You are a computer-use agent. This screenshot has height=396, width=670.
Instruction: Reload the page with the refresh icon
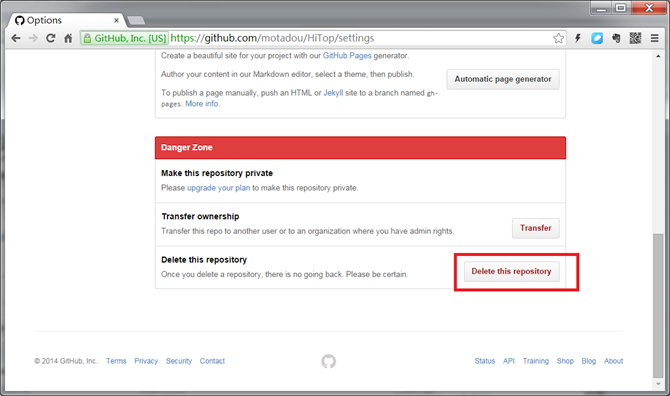click(x=50, y=38)
